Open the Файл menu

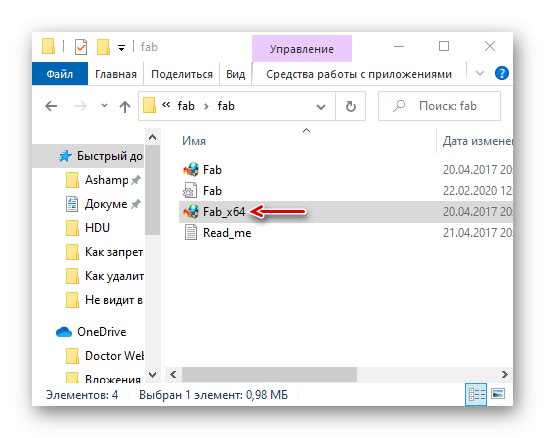pos(60,74)
